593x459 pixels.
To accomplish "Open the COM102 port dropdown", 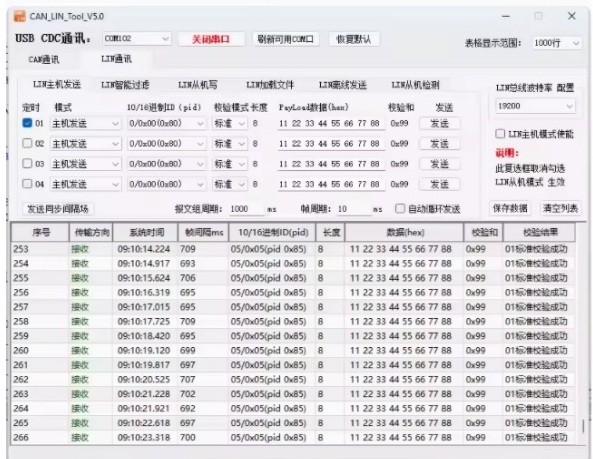I will click(x=137, y=39).
